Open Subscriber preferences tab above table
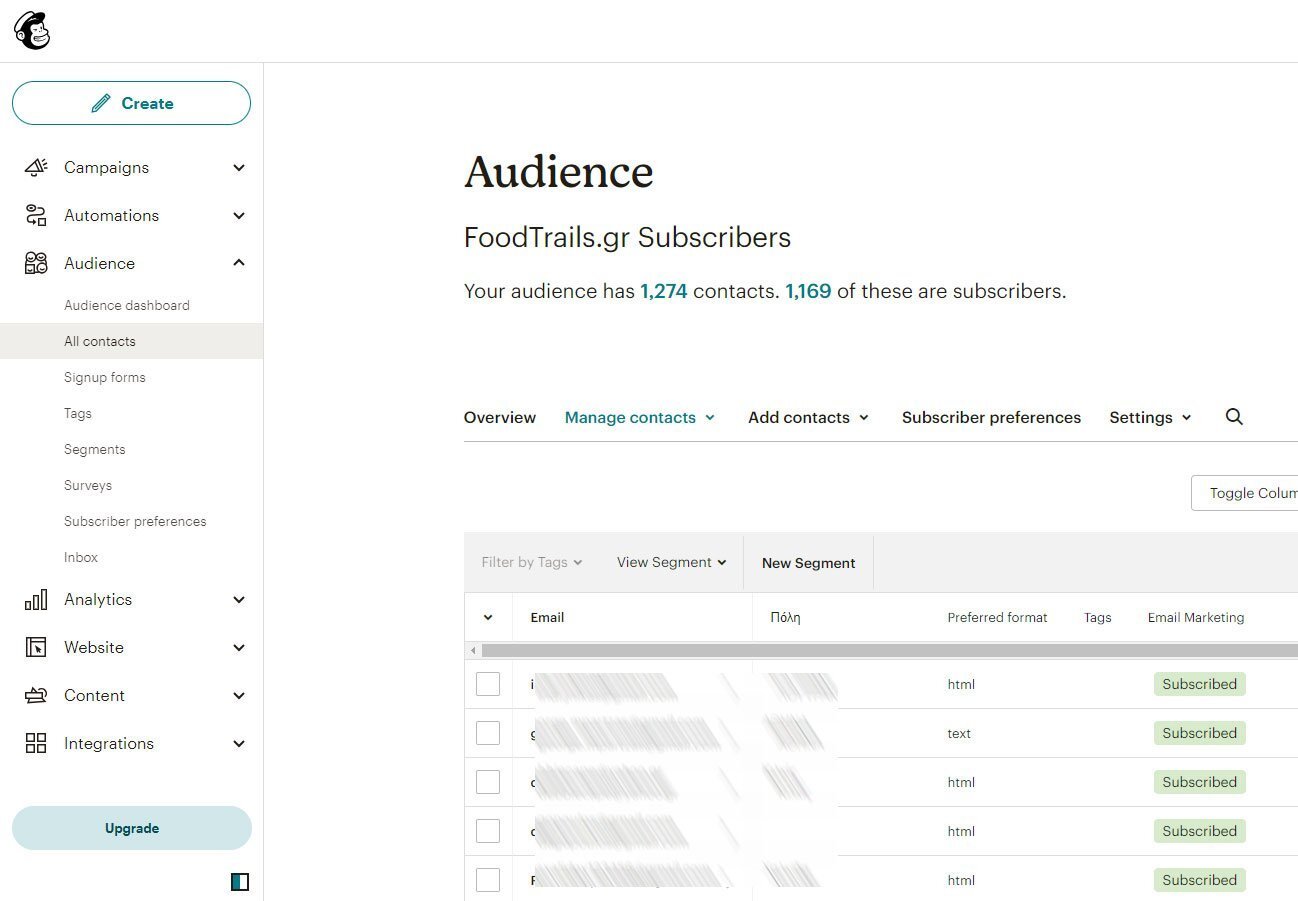 [x=991, y=417]
